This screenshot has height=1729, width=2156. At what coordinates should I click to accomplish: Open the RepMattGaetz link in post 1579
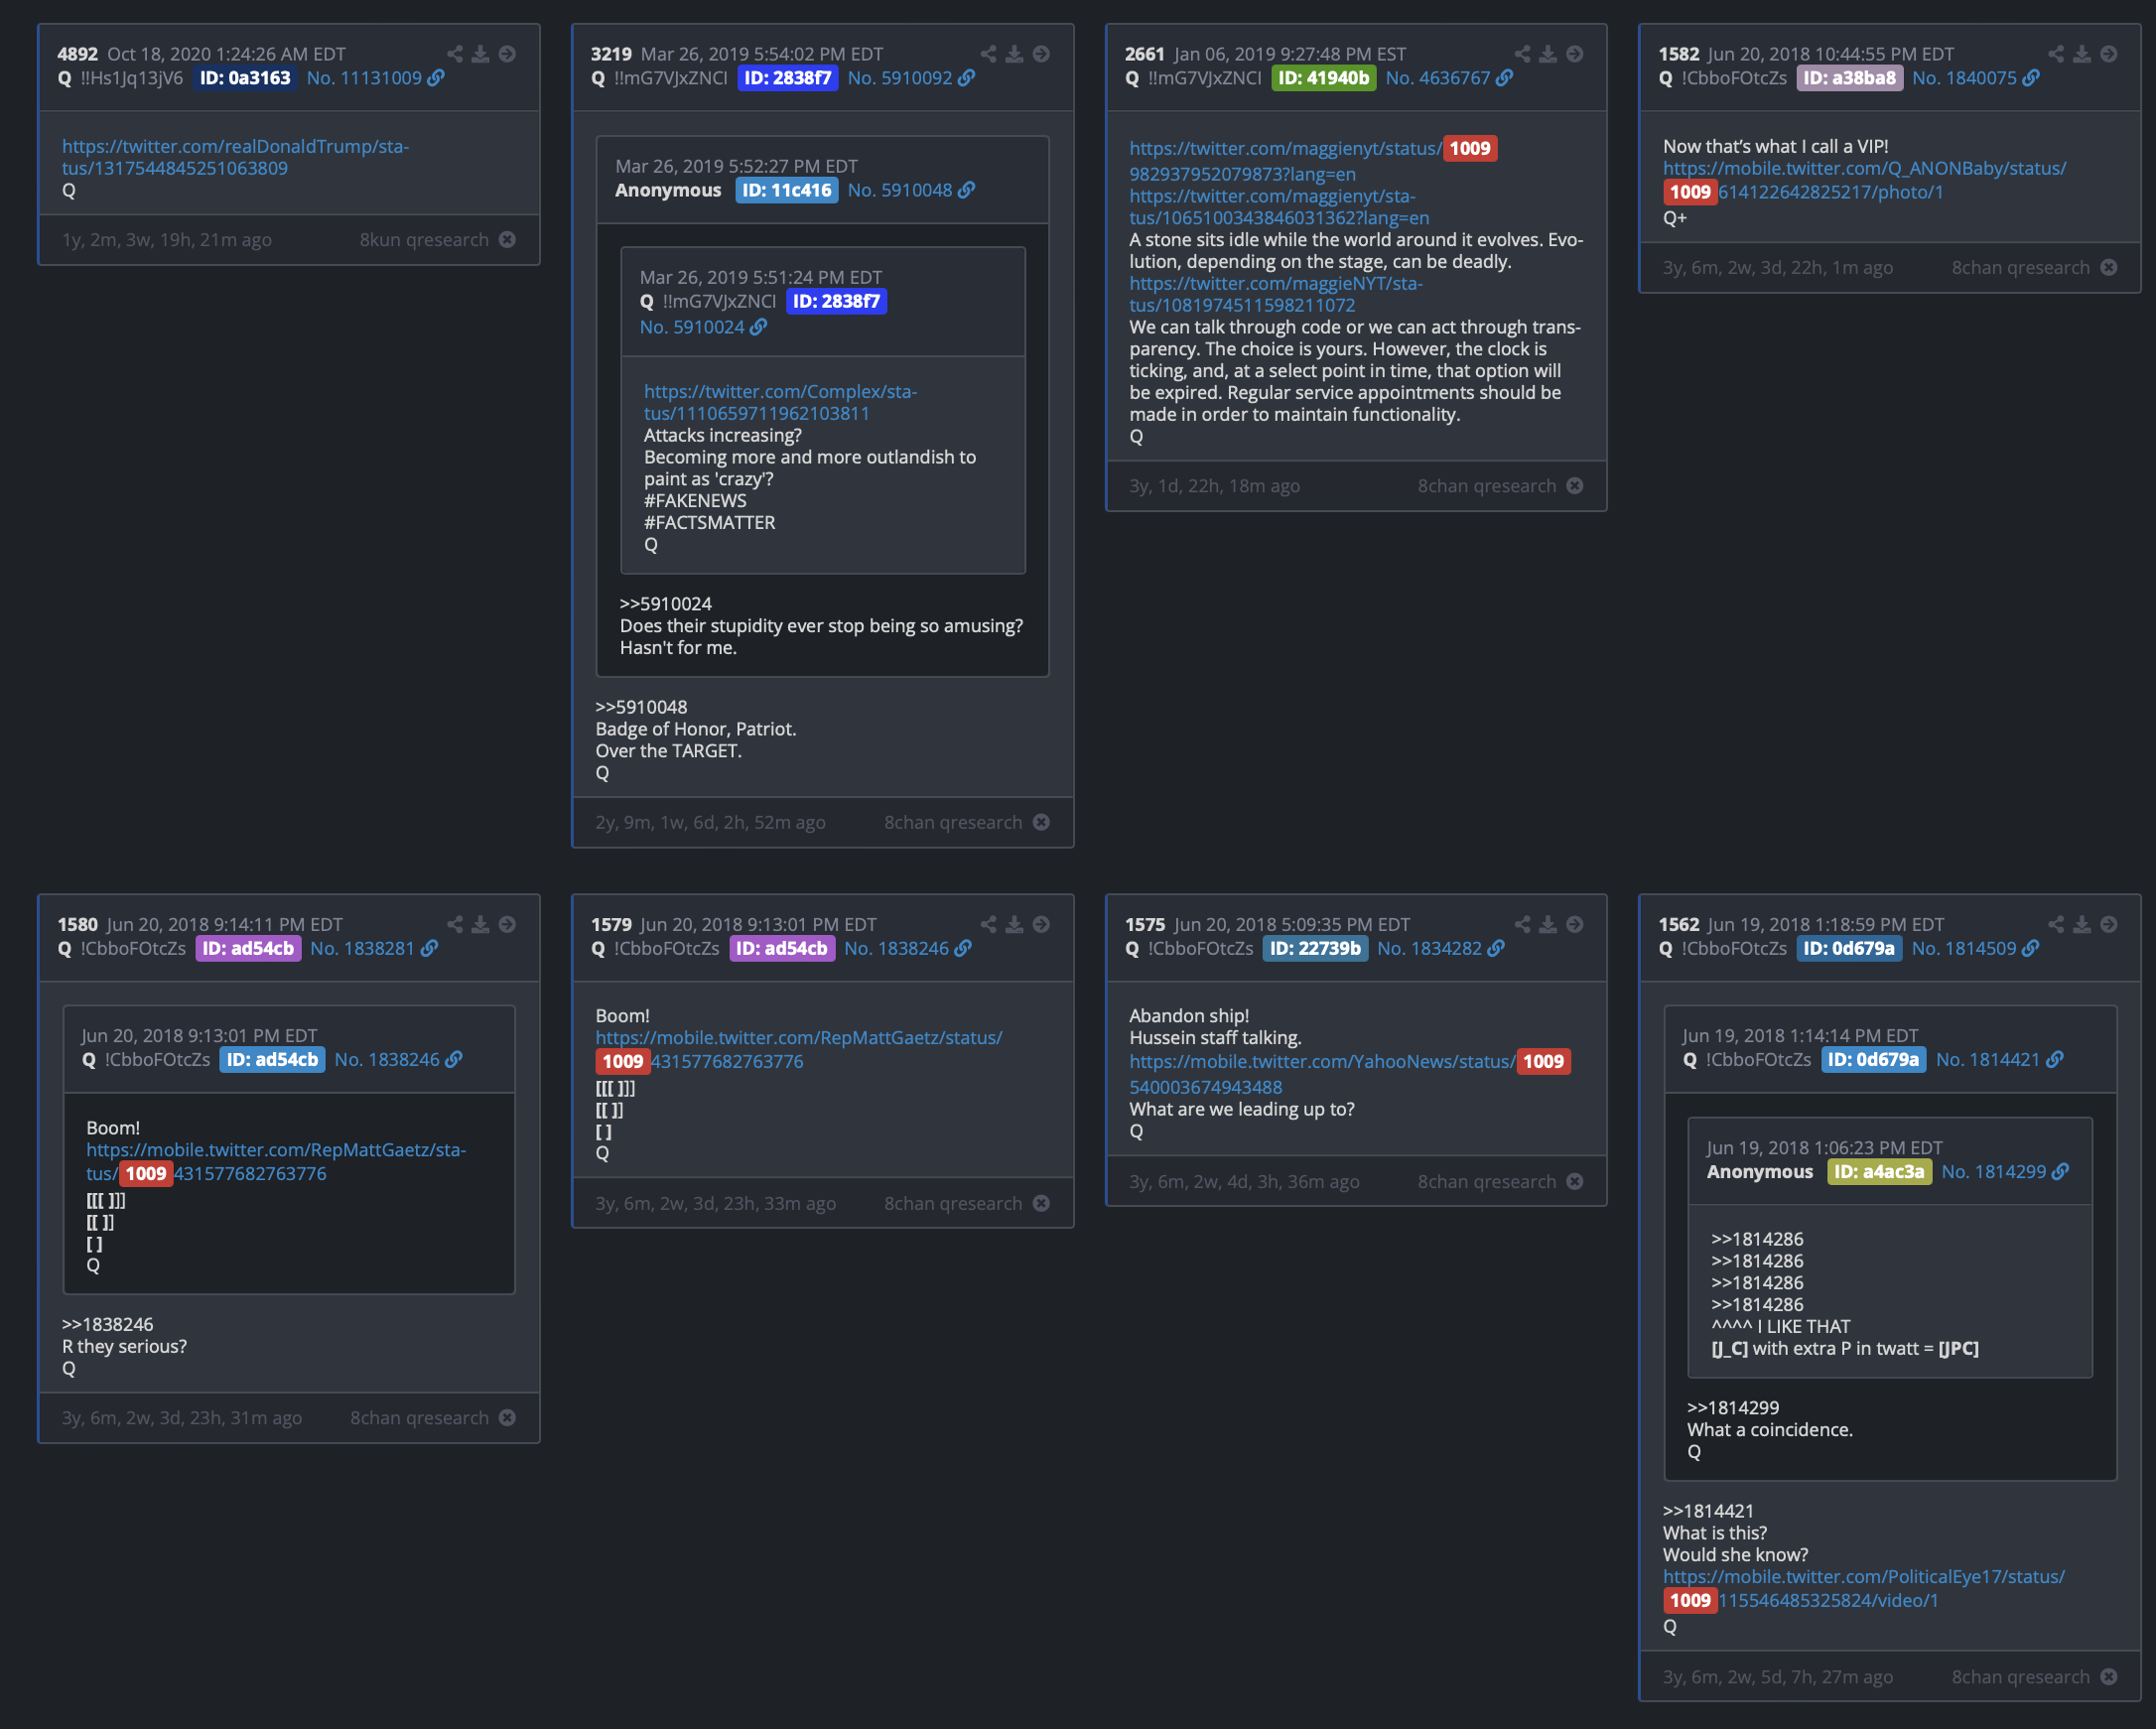799,1050
